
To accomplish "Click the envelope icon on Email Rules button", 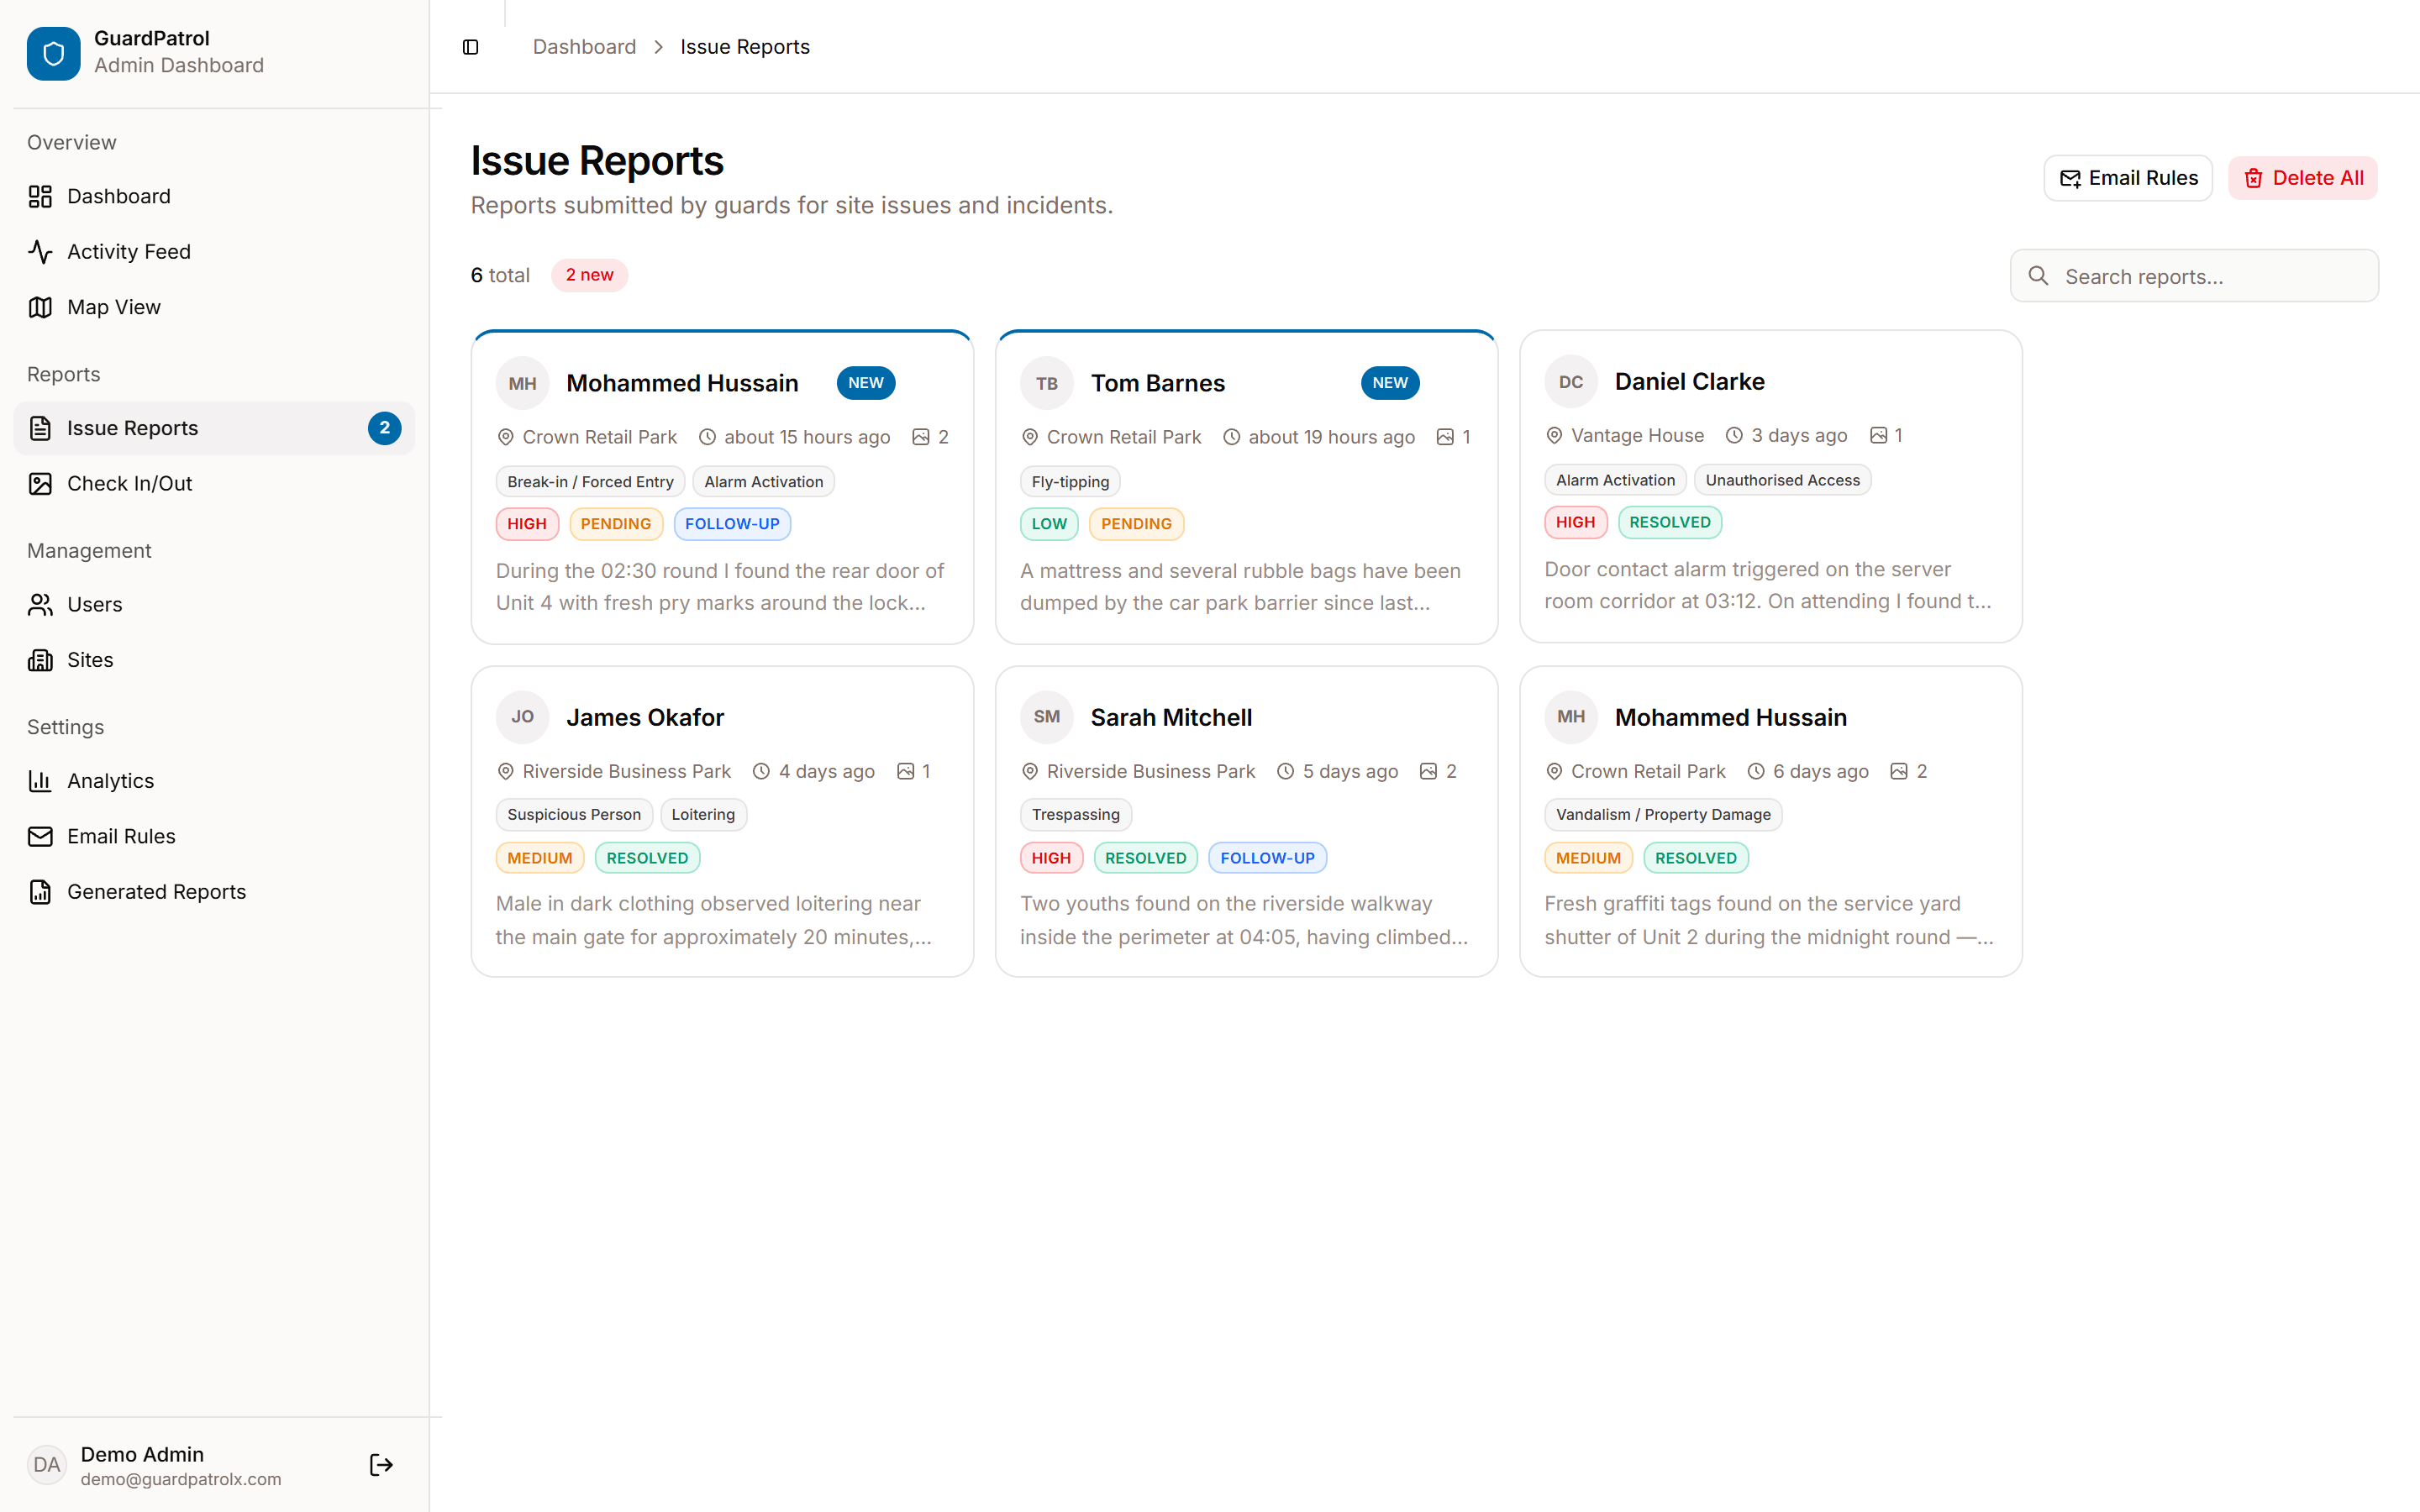I will coord(2070,178).
